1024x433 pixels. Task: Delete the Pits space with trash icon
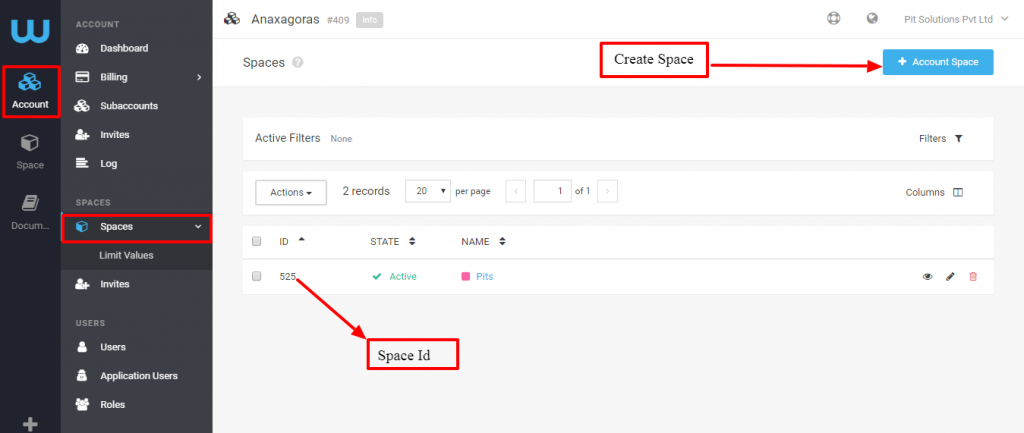[973, 277]
